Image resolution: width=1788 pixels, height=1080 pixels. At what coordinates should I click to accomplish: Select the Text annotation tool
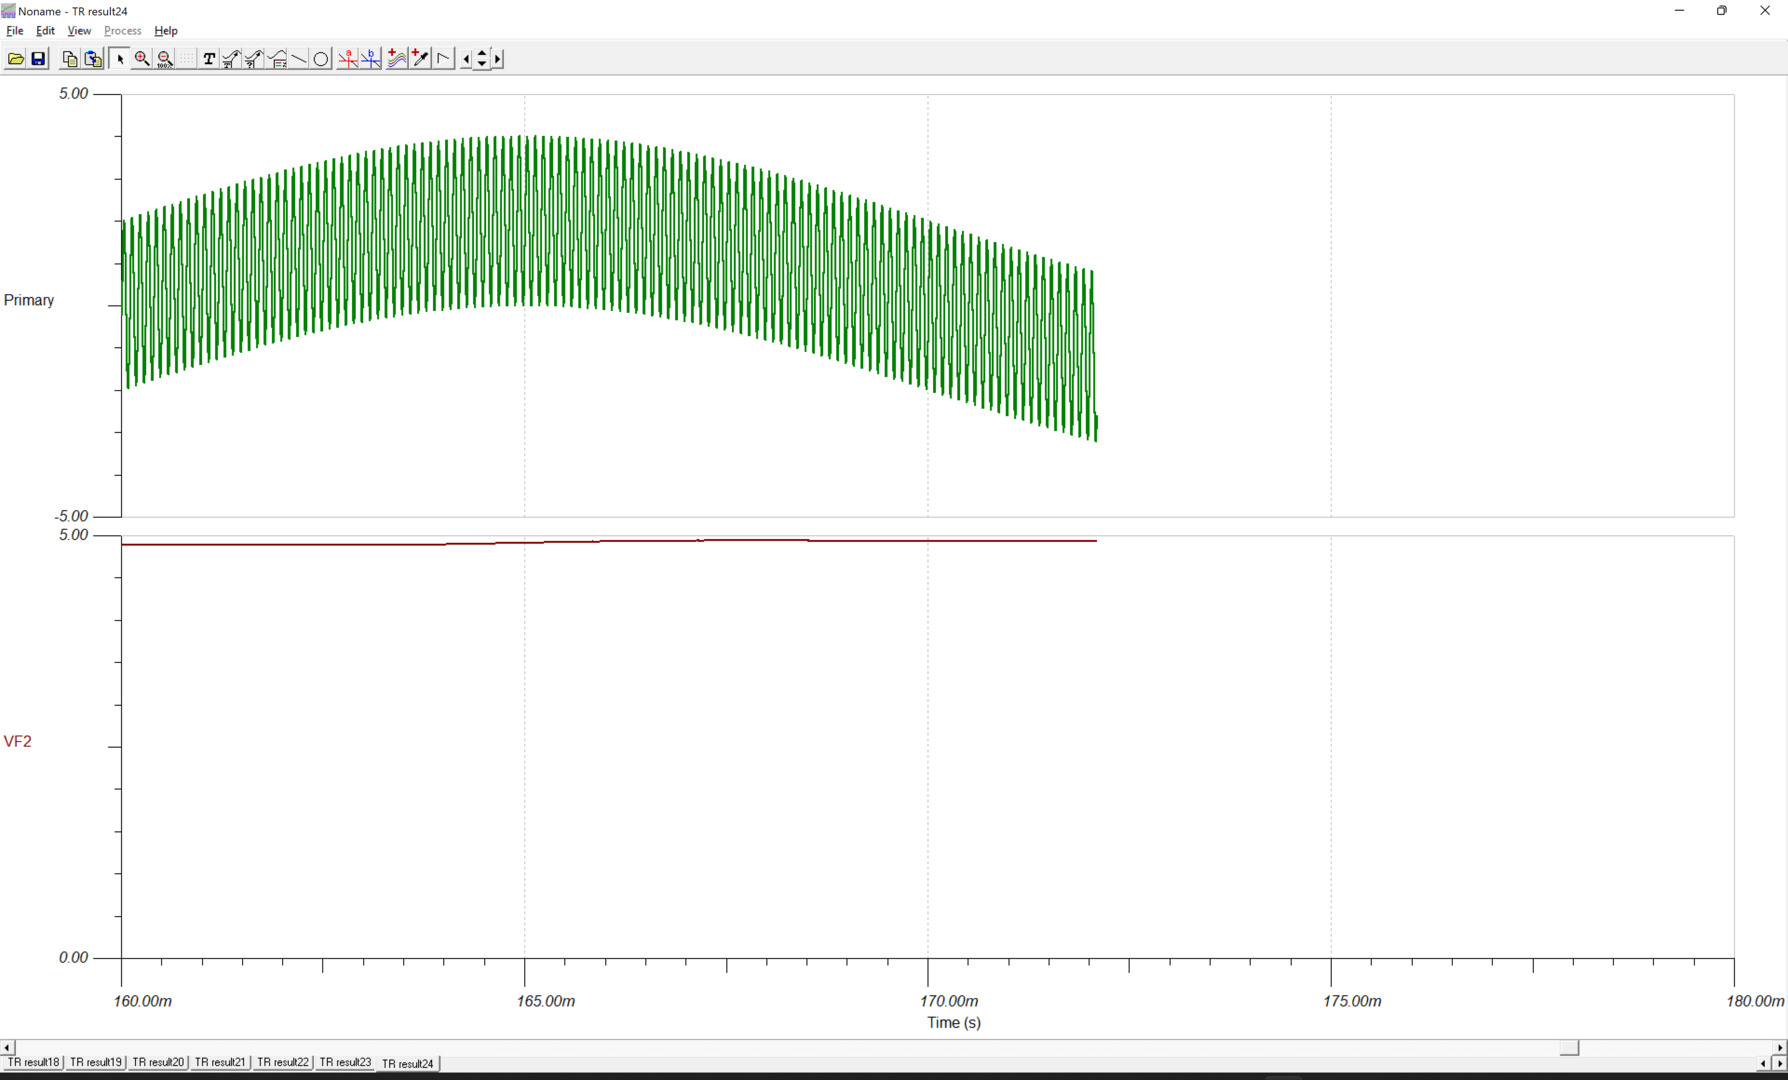208,59
